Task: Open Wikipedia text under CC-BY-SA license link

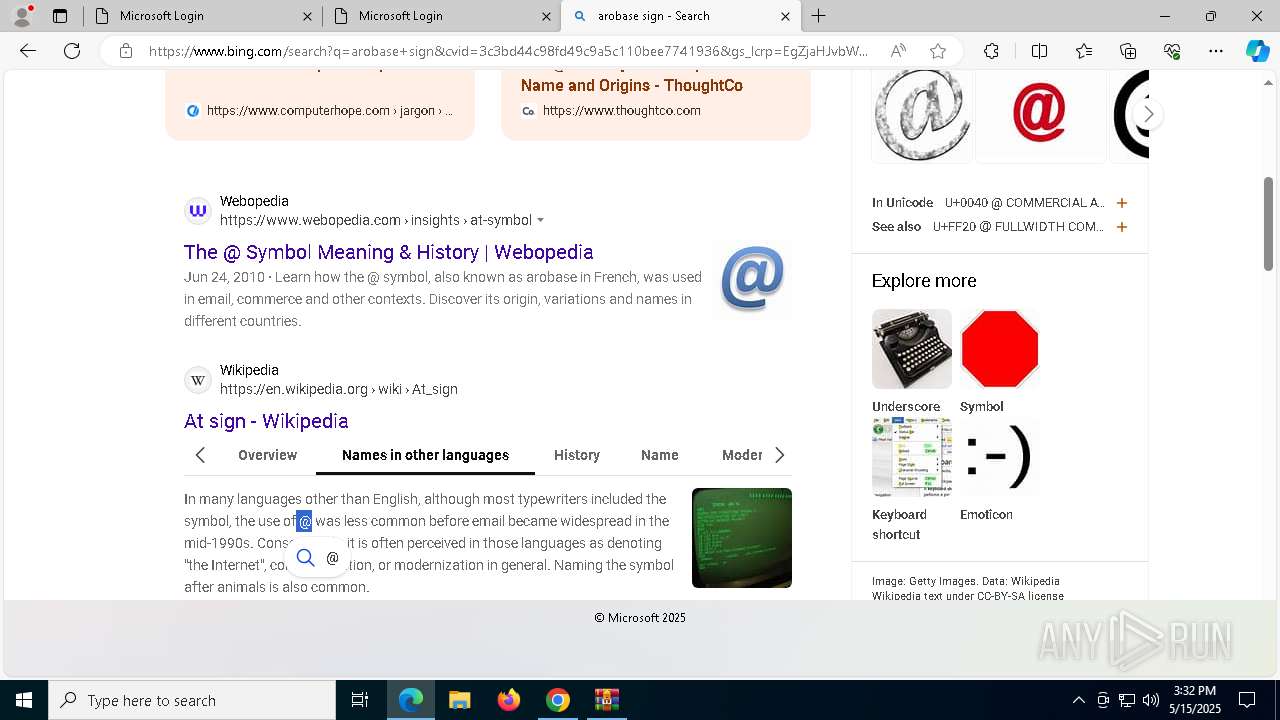Action: pos(968,596)
